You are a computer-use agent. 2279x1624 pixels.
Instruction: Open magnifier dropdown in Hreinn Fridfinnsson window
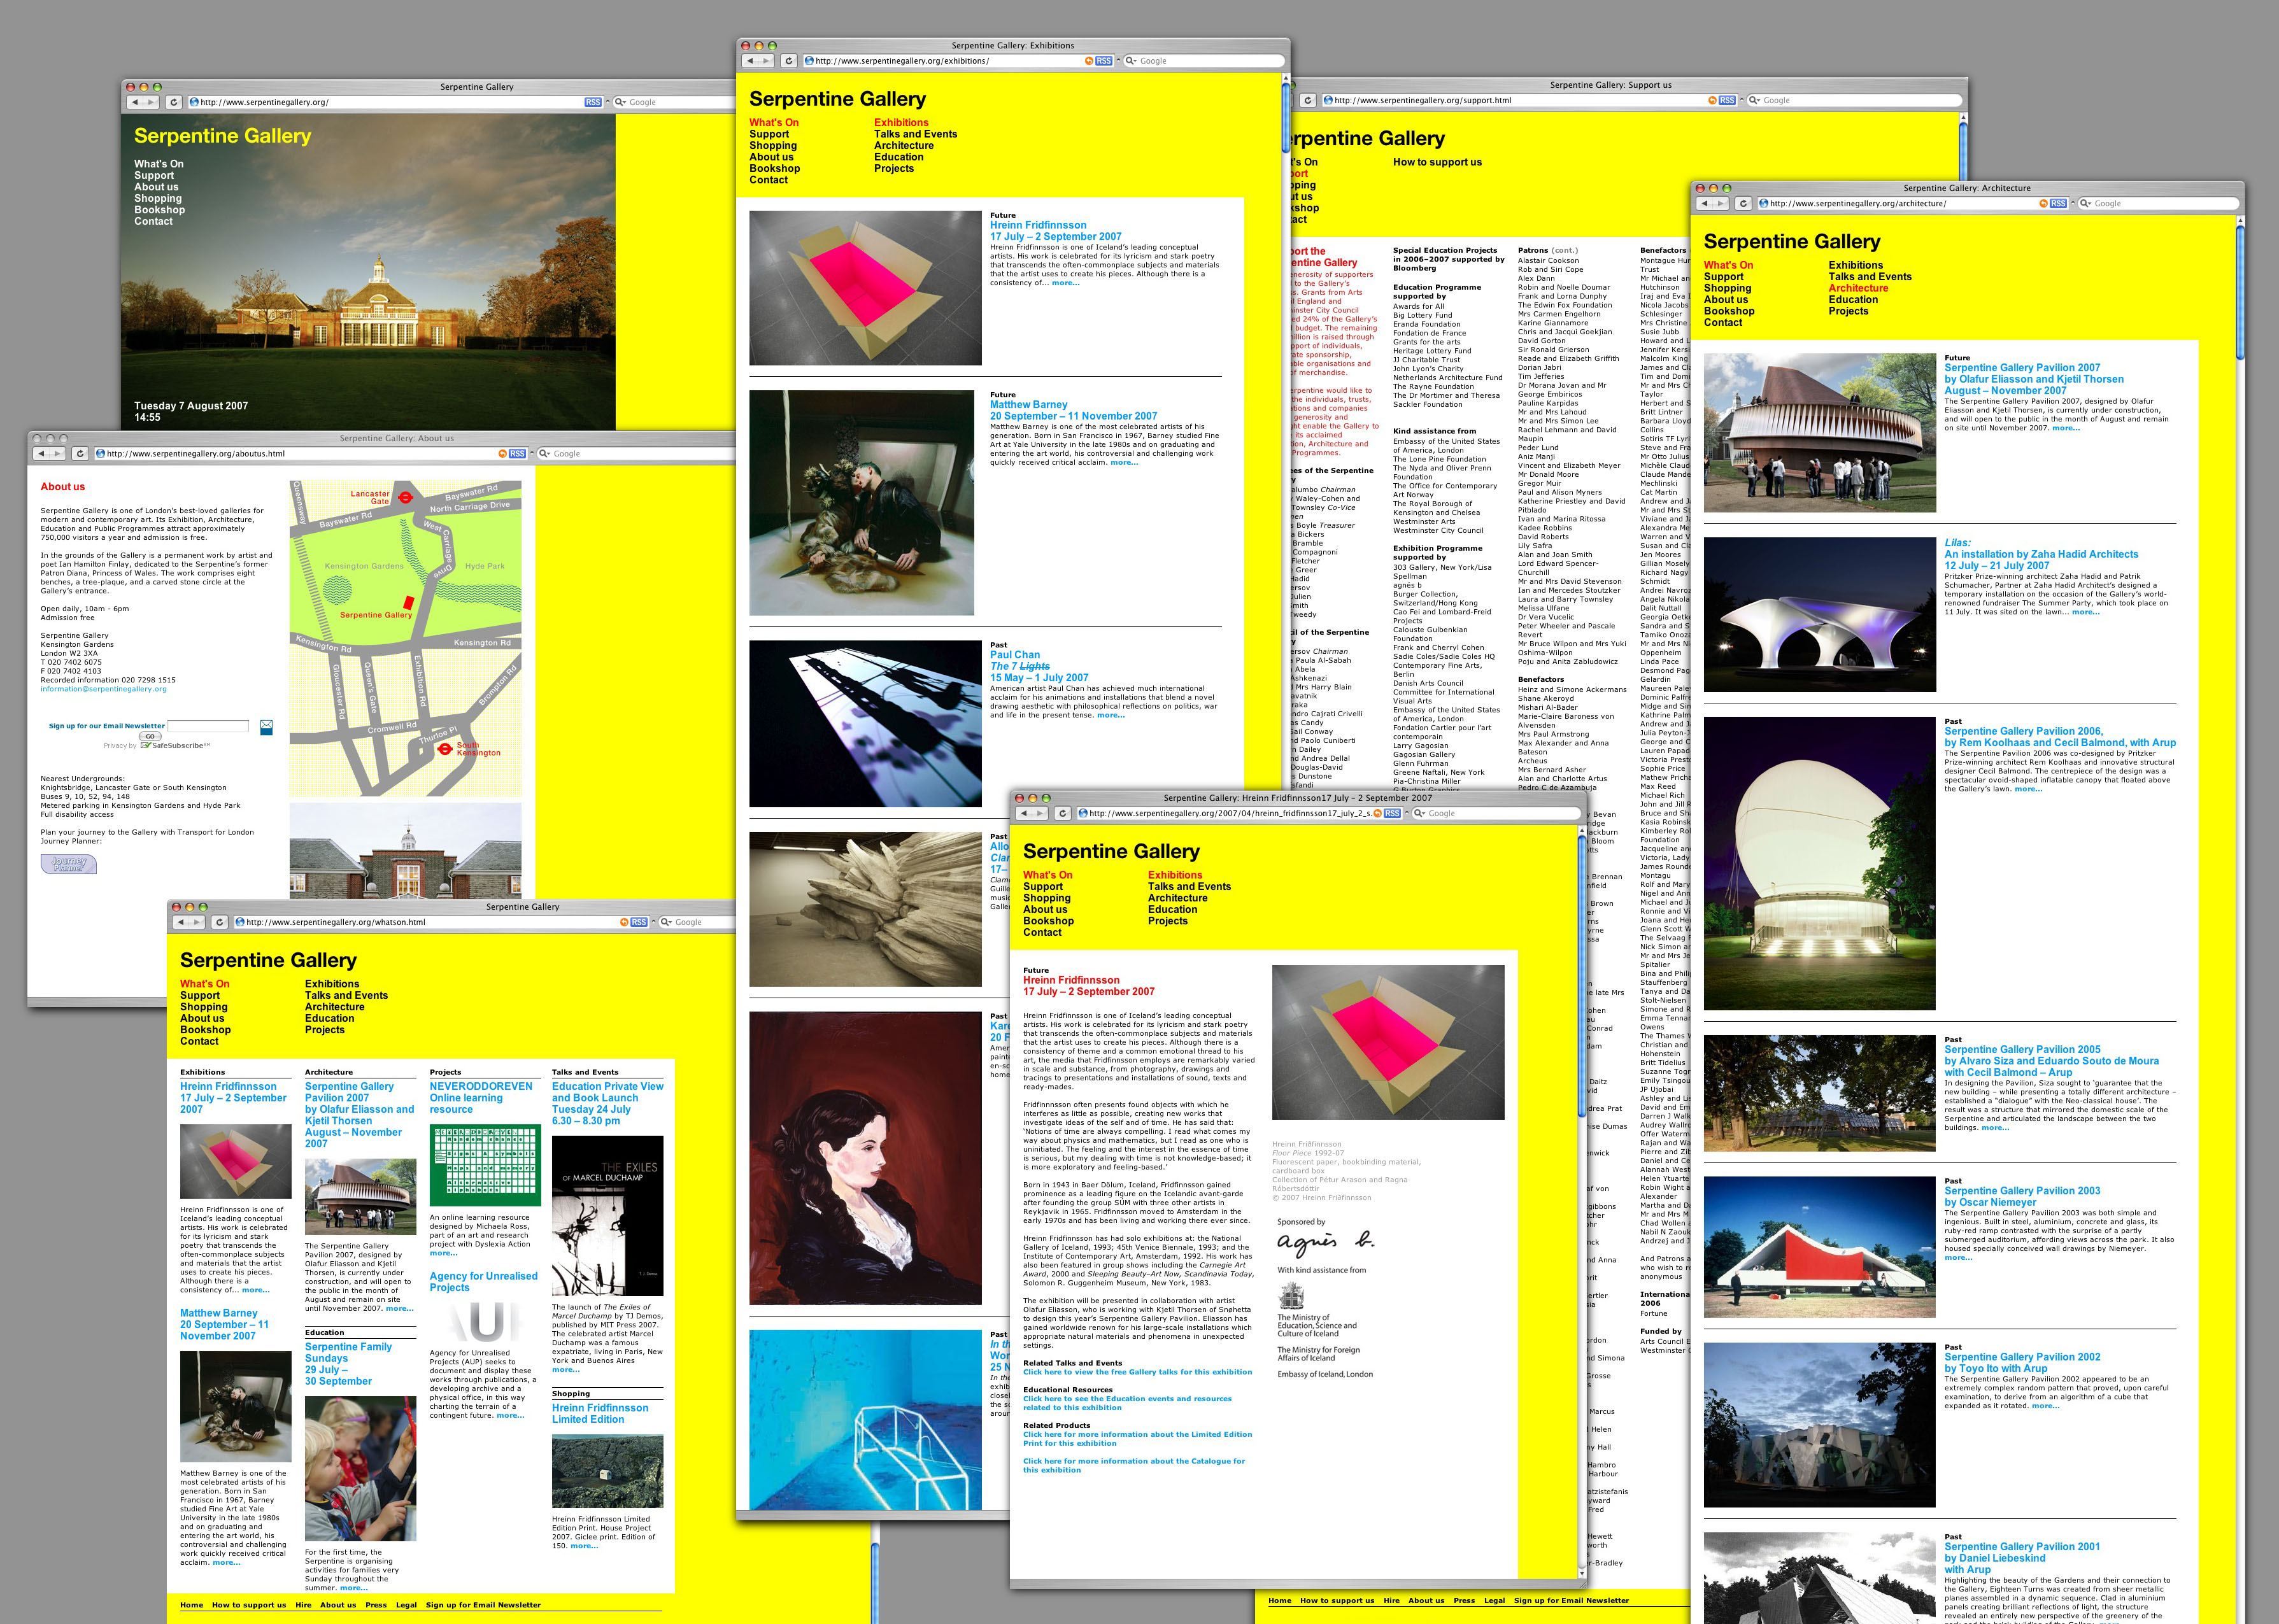[x=1420, y=814]
